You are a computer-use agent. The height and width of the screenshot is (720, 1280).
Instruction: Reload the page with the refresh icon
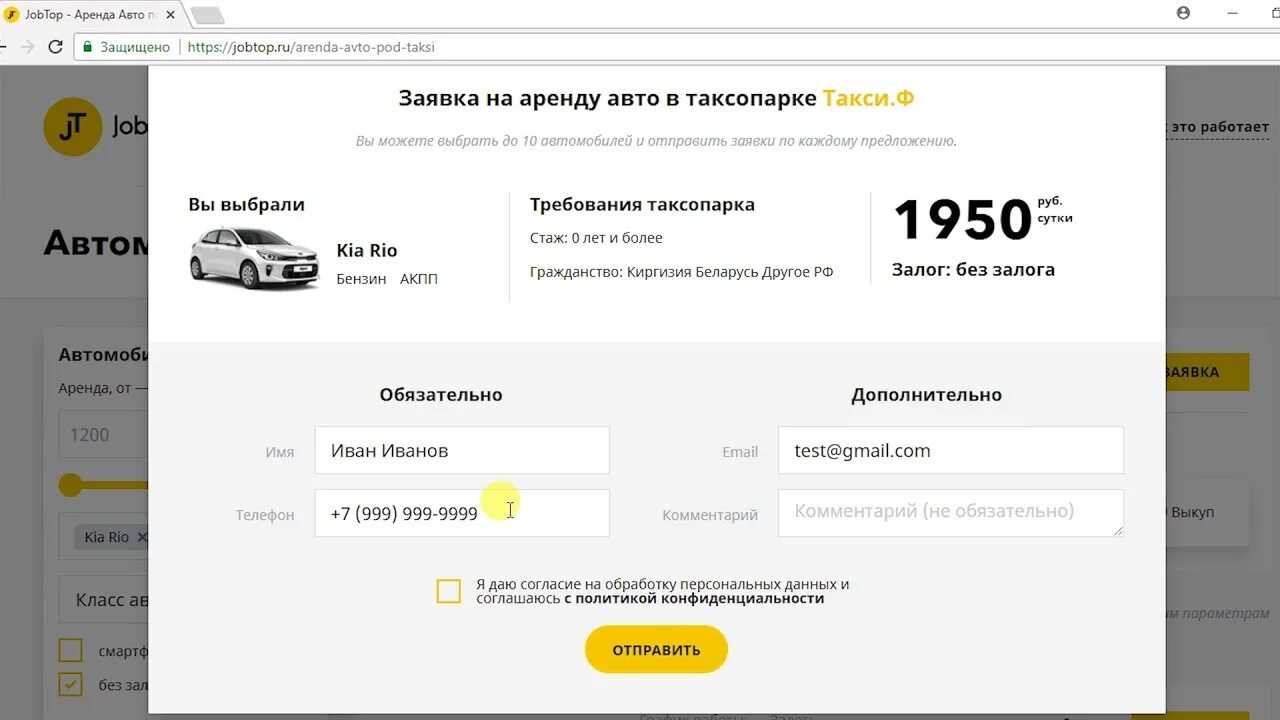click(x=56, y=47)
